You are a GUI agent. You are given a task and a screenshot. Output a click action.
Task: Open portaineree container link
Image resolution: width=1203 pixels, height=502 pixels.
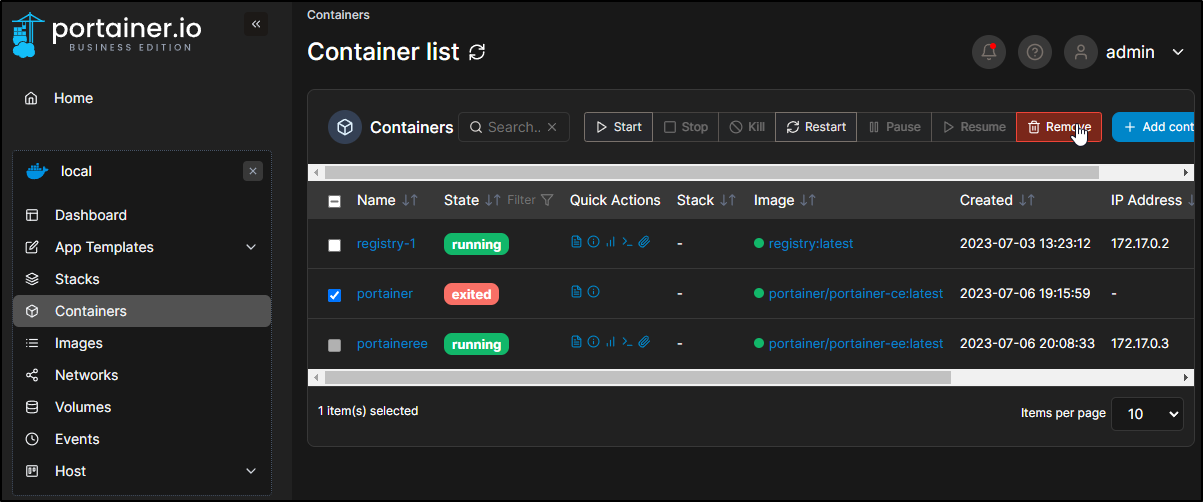392,343
